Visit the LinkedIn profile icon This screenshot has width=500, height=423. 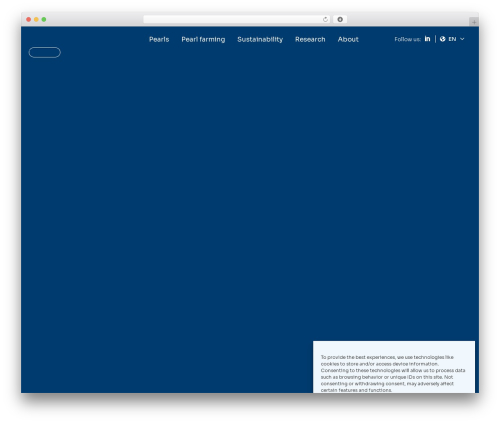coord(427,39)
